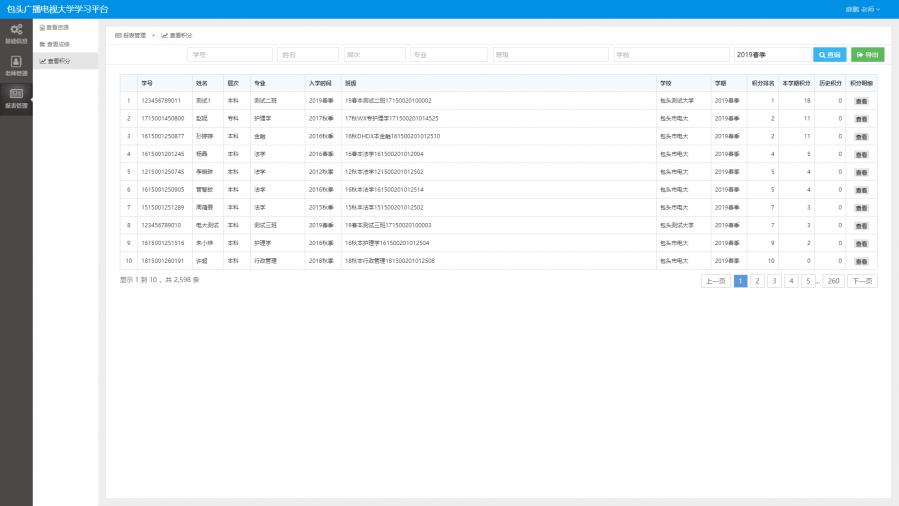Go to page 2 in pagination

pos(758,282)
